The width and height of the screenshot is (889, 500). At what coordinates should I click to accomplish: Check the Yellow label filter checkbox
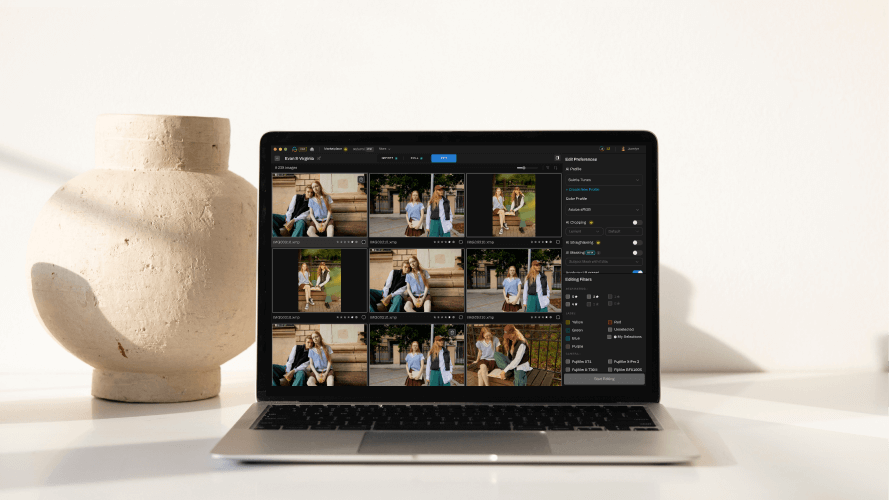click(x=568, y=322)
